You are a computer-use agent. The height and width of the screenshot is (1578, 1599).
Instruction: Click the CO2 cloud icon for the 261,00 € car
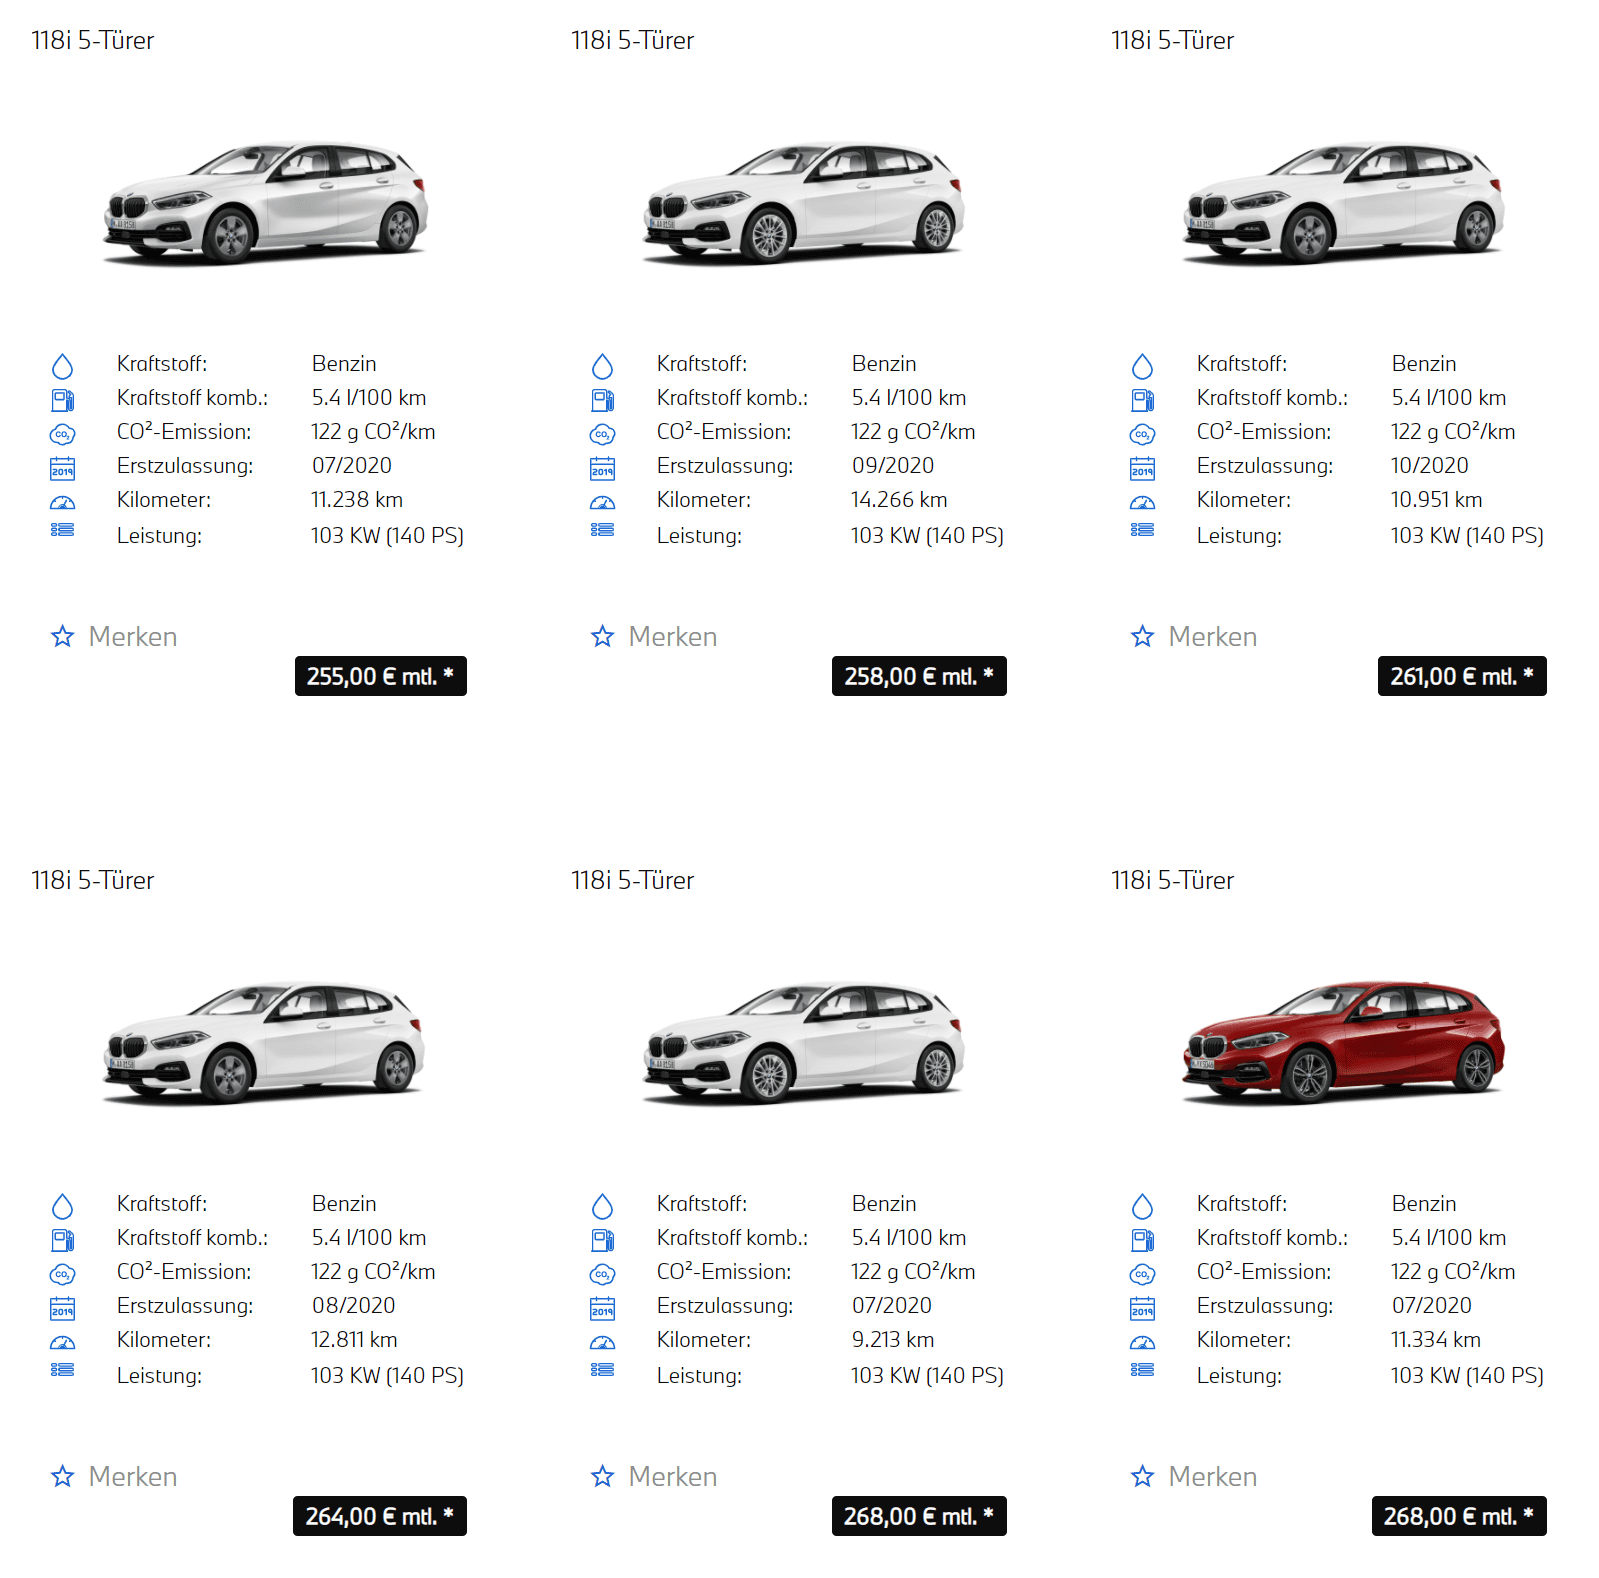coord(1142,434)
